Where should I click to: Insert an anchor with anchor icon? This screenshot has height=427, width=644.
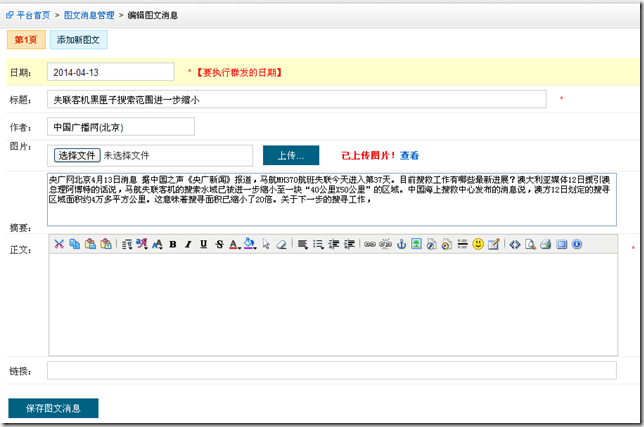[x=401, y=244]
